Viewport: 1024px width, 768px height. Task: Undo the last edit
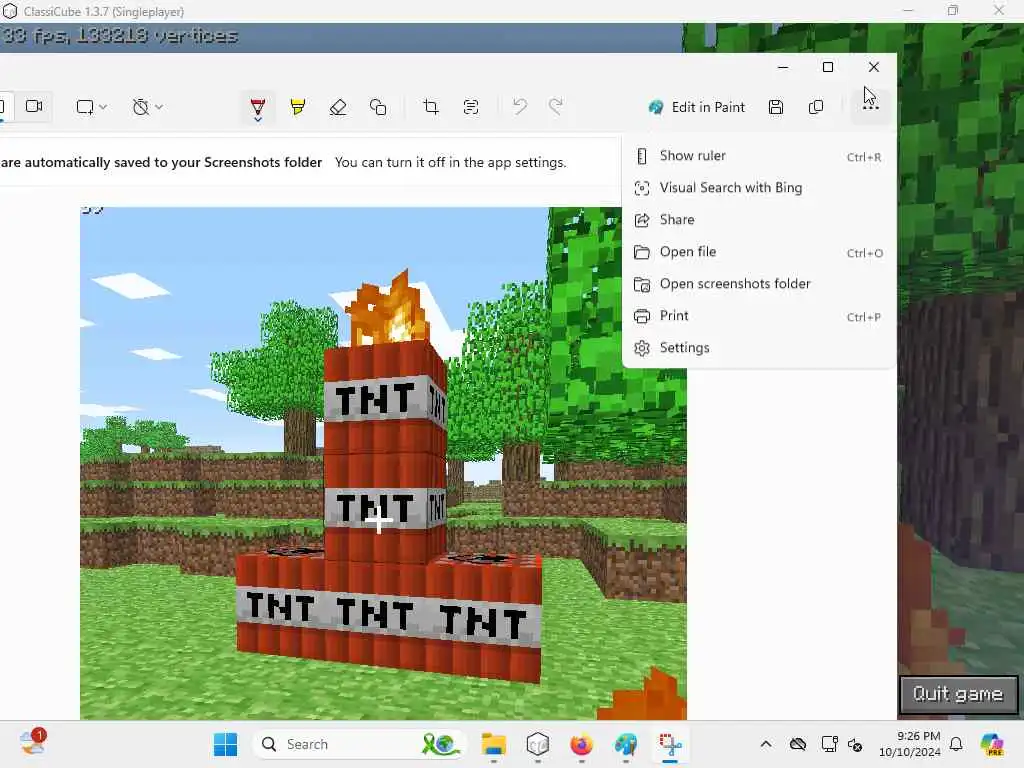click(520, 106)
